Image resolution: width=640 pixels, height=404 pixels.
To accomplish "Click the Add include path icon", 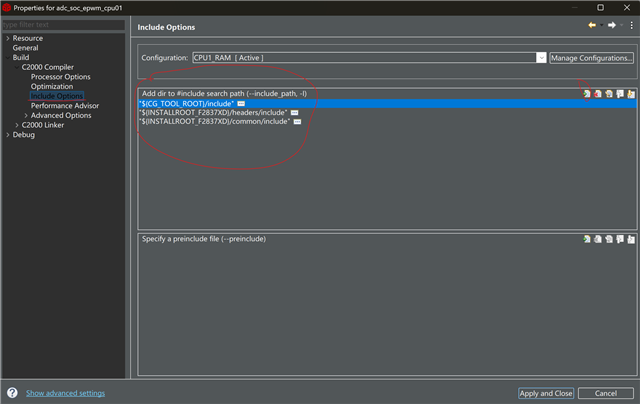I will (x=587, y=94).
